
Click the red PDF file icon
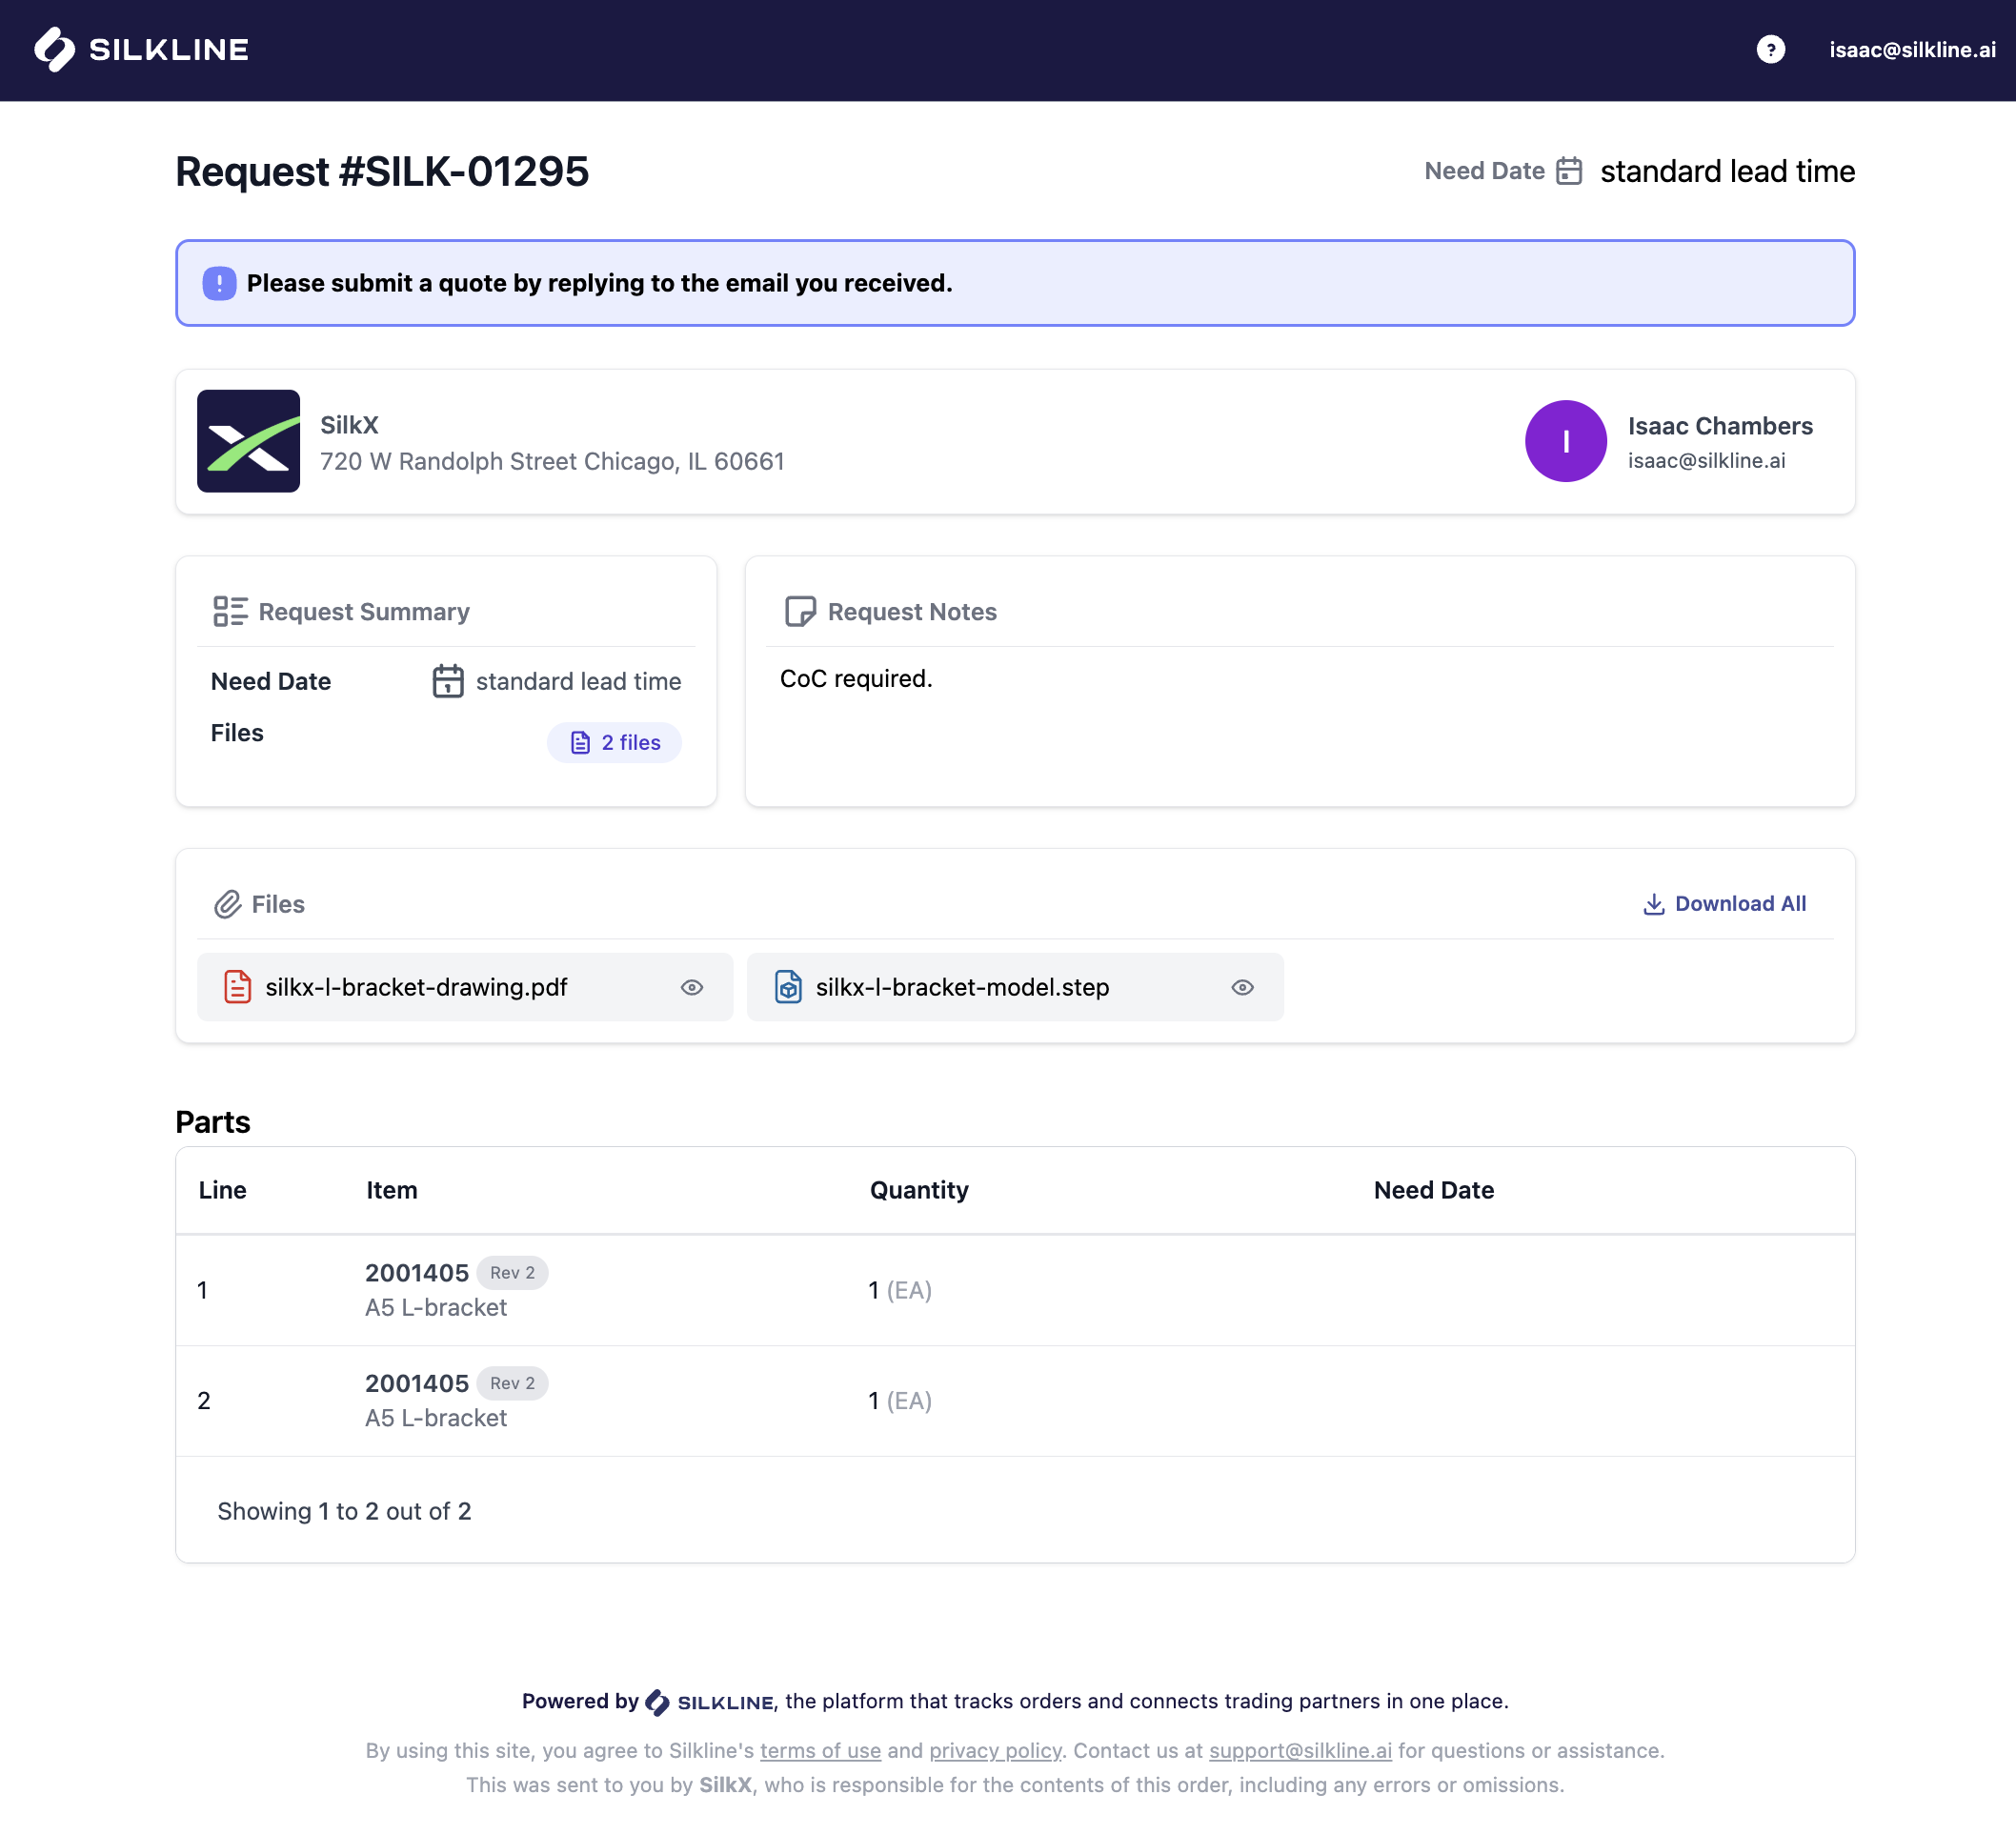coord(237,987)
